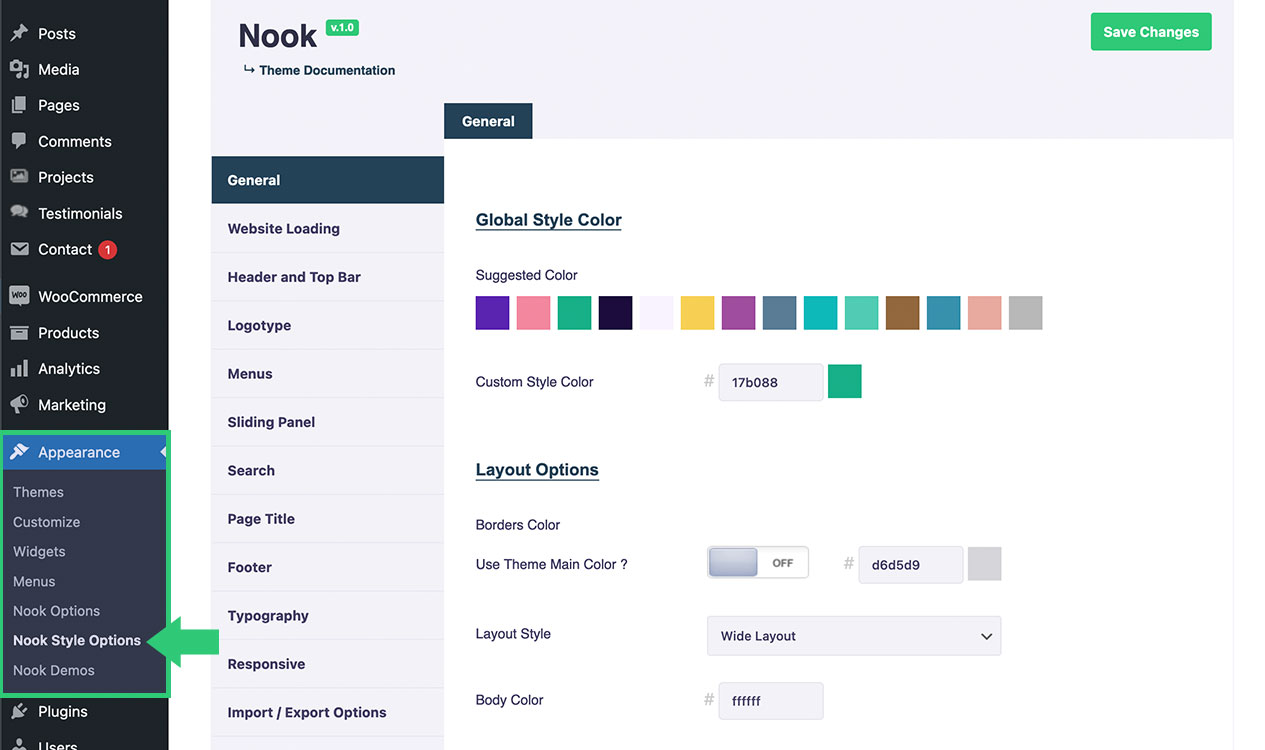Select Typography in the options menu
This screenshot has width=1265, height=750.
tap(268, 616)
